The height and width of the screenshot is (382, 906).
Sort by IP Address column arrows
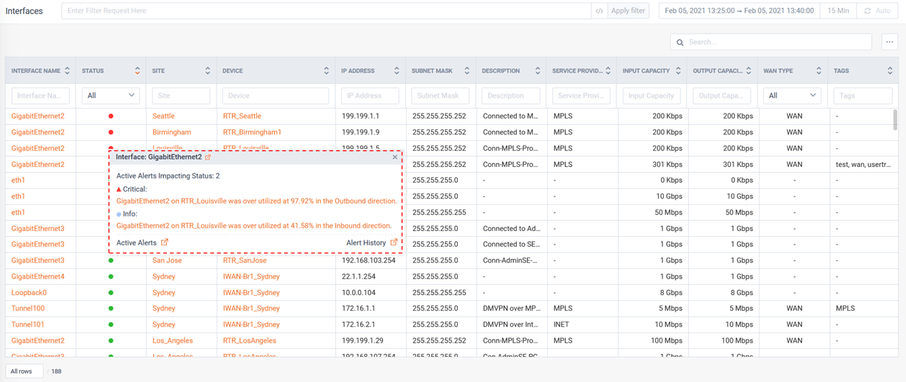[x=396, y=71]
